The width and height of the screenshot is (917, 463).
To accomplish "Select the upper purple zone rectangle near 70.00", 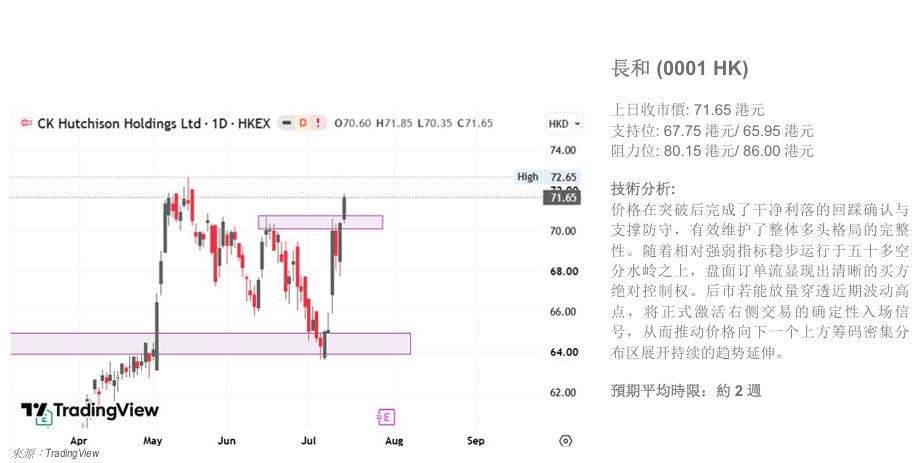I will [x=320, y=222].
